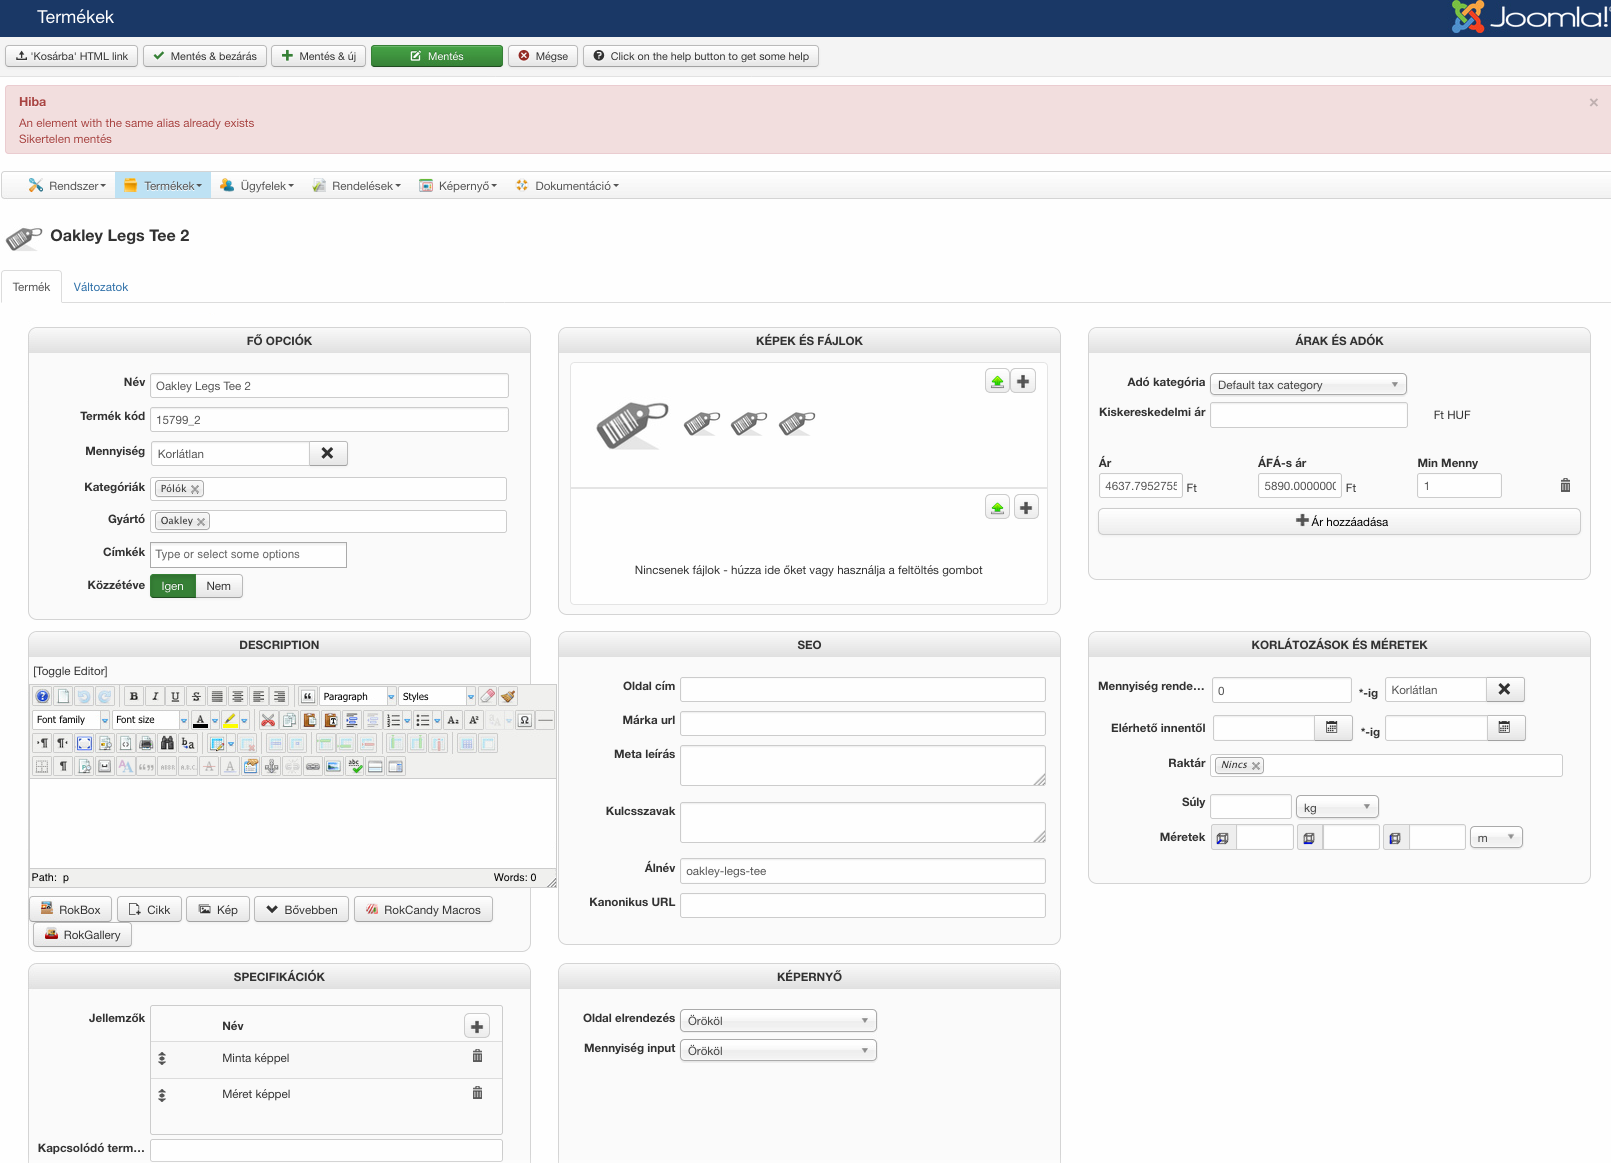Insert special character with the Omega icon

tap(524, 720)
